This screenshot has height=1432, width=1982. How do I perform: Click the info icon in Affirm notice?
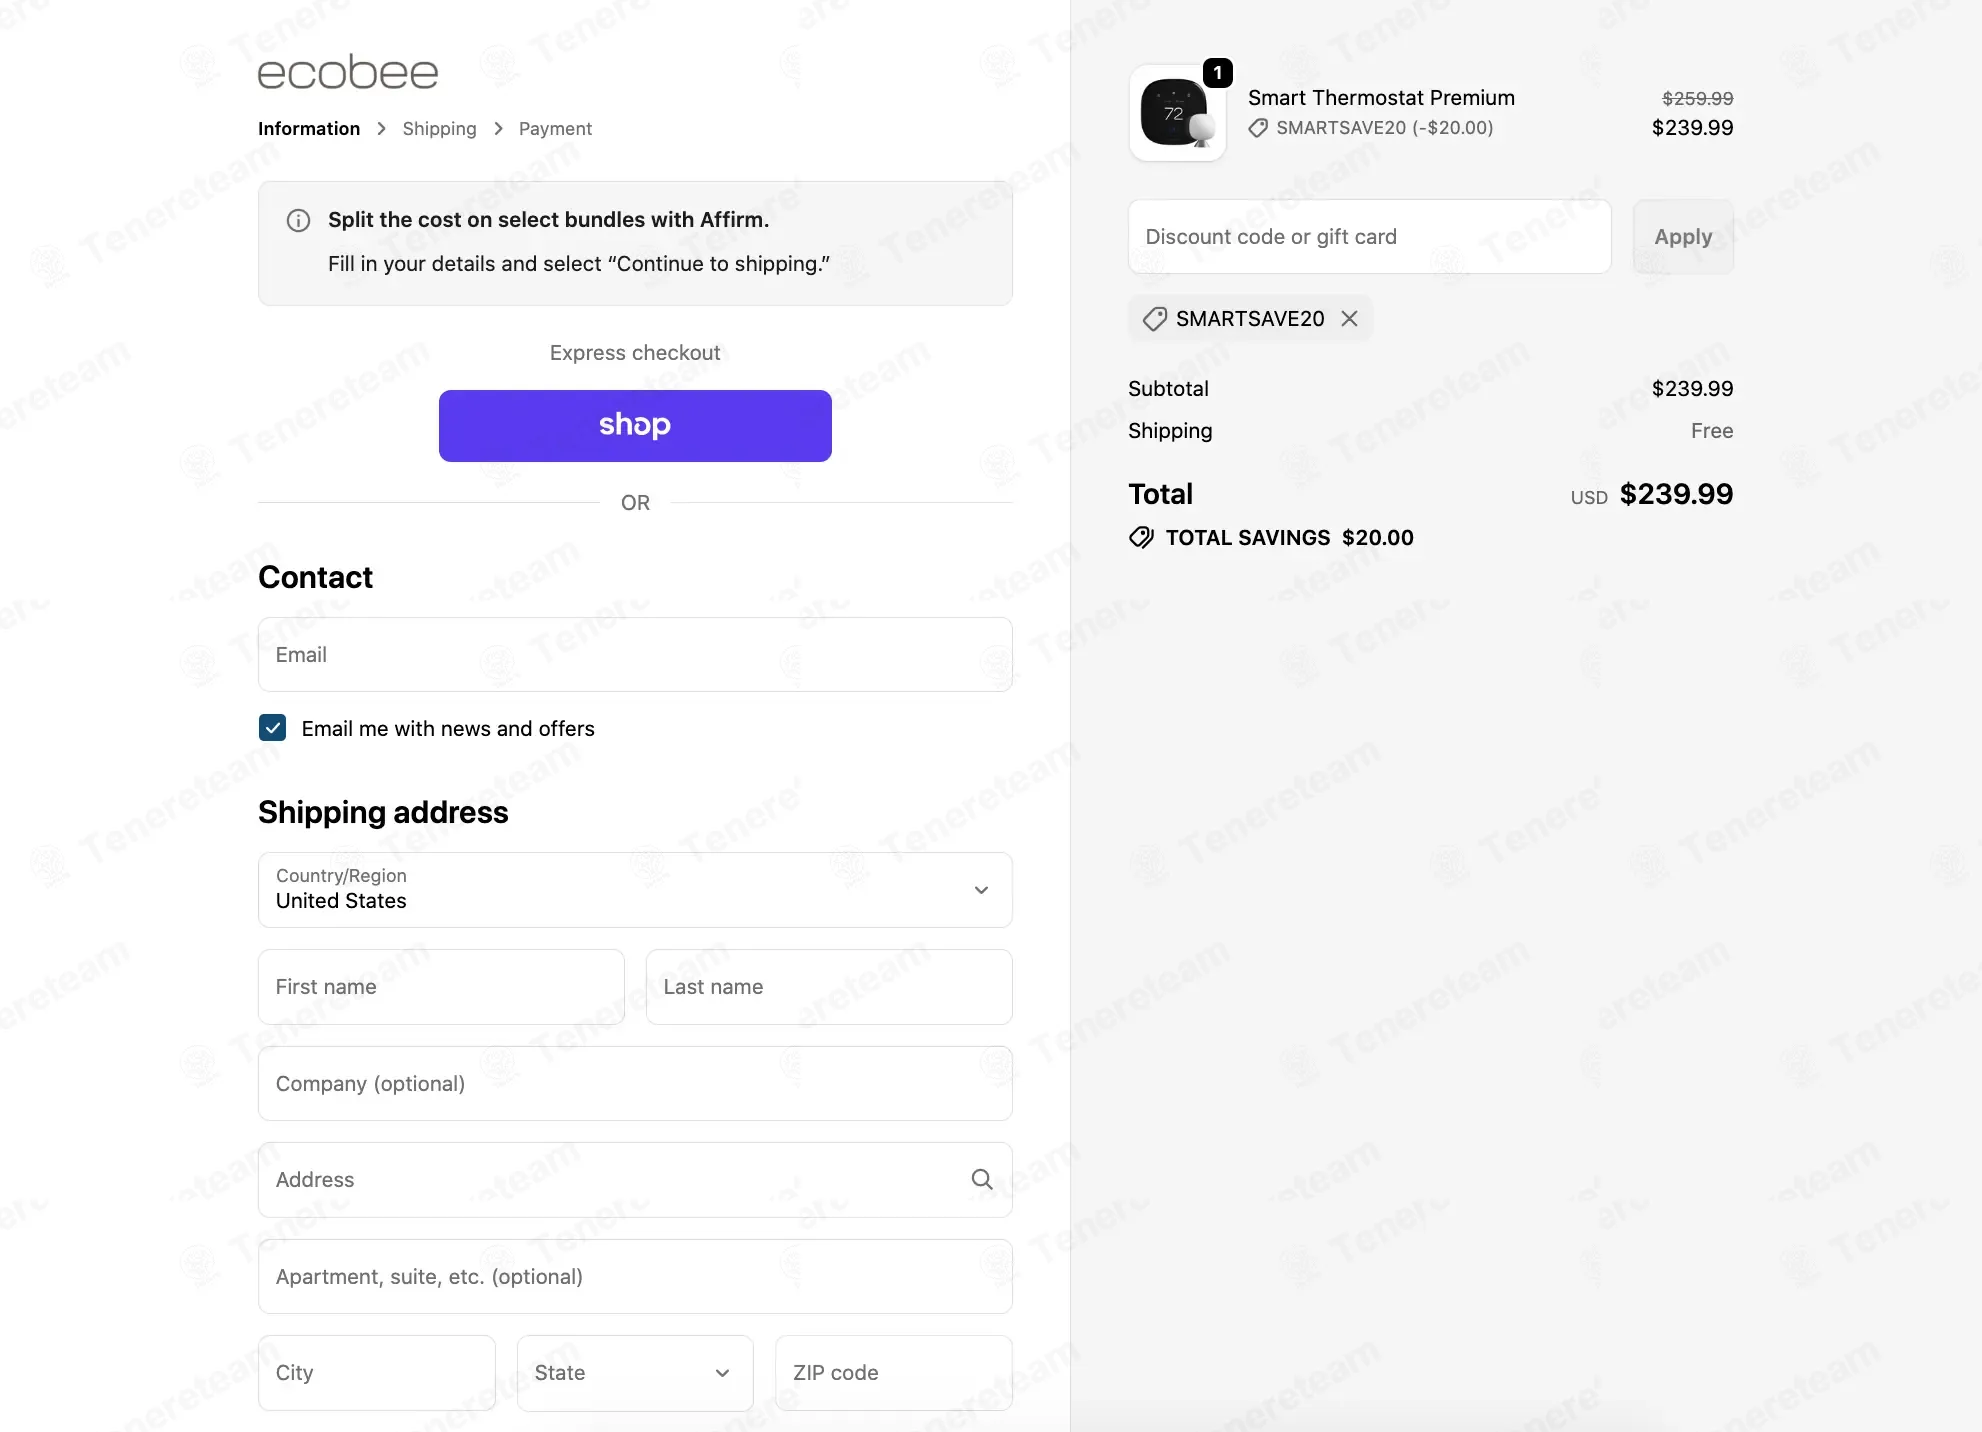point(298,221)
